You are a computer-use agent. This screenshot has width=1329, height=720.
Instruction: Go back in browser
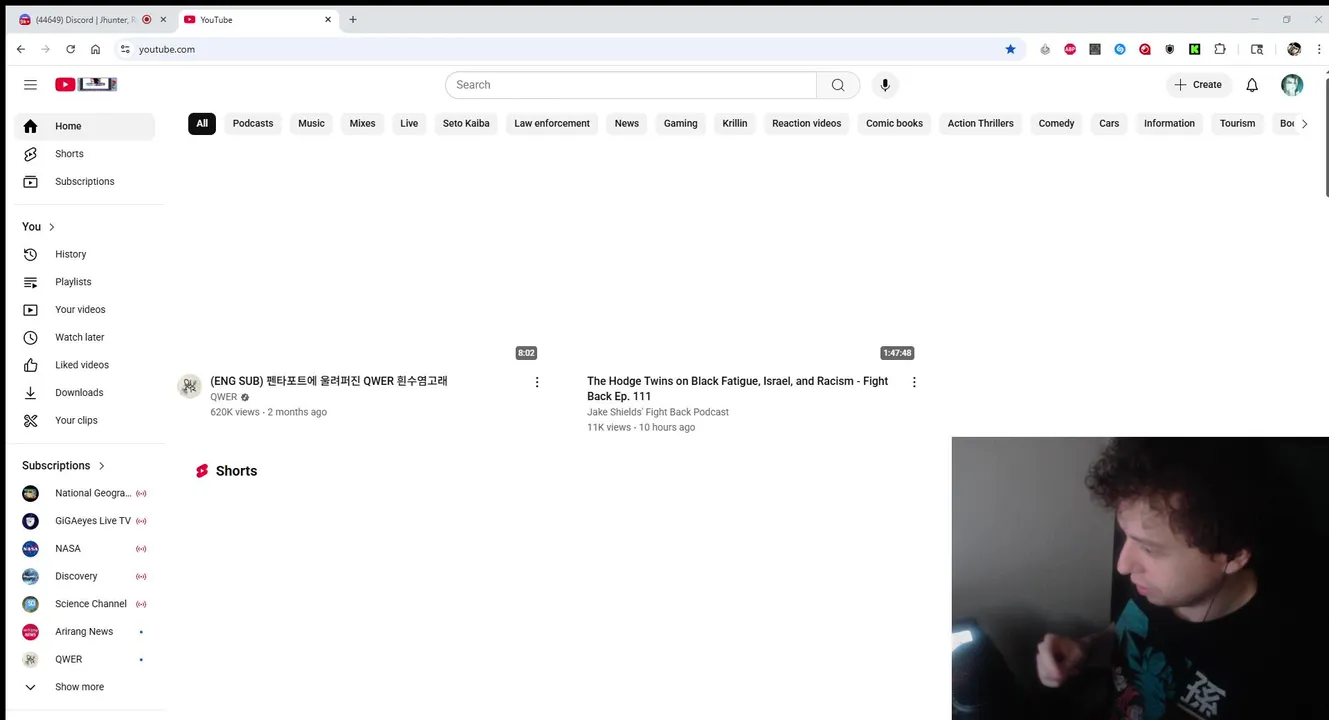tap(21, 49)
